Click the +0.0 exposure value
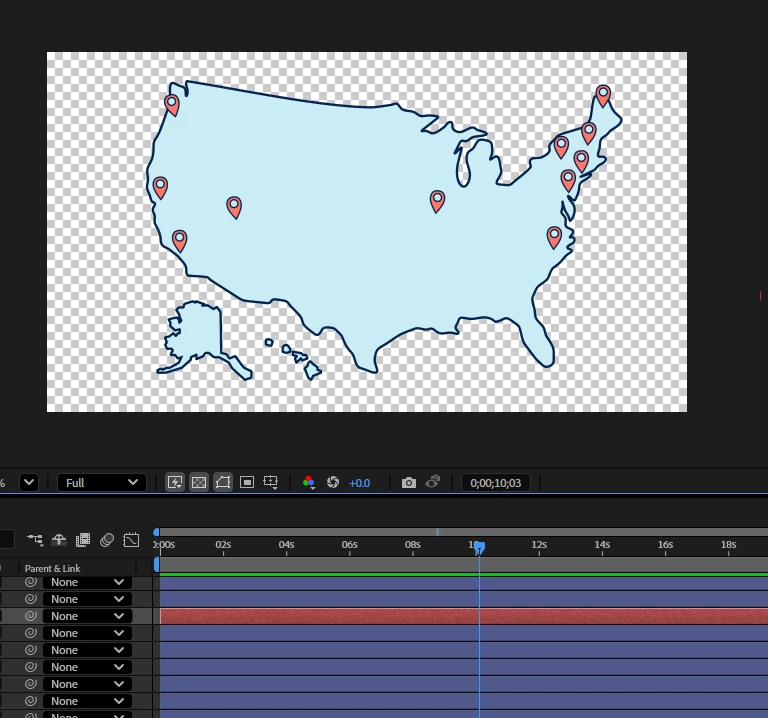This screenshot has height=718, width=768. point(360,483)
